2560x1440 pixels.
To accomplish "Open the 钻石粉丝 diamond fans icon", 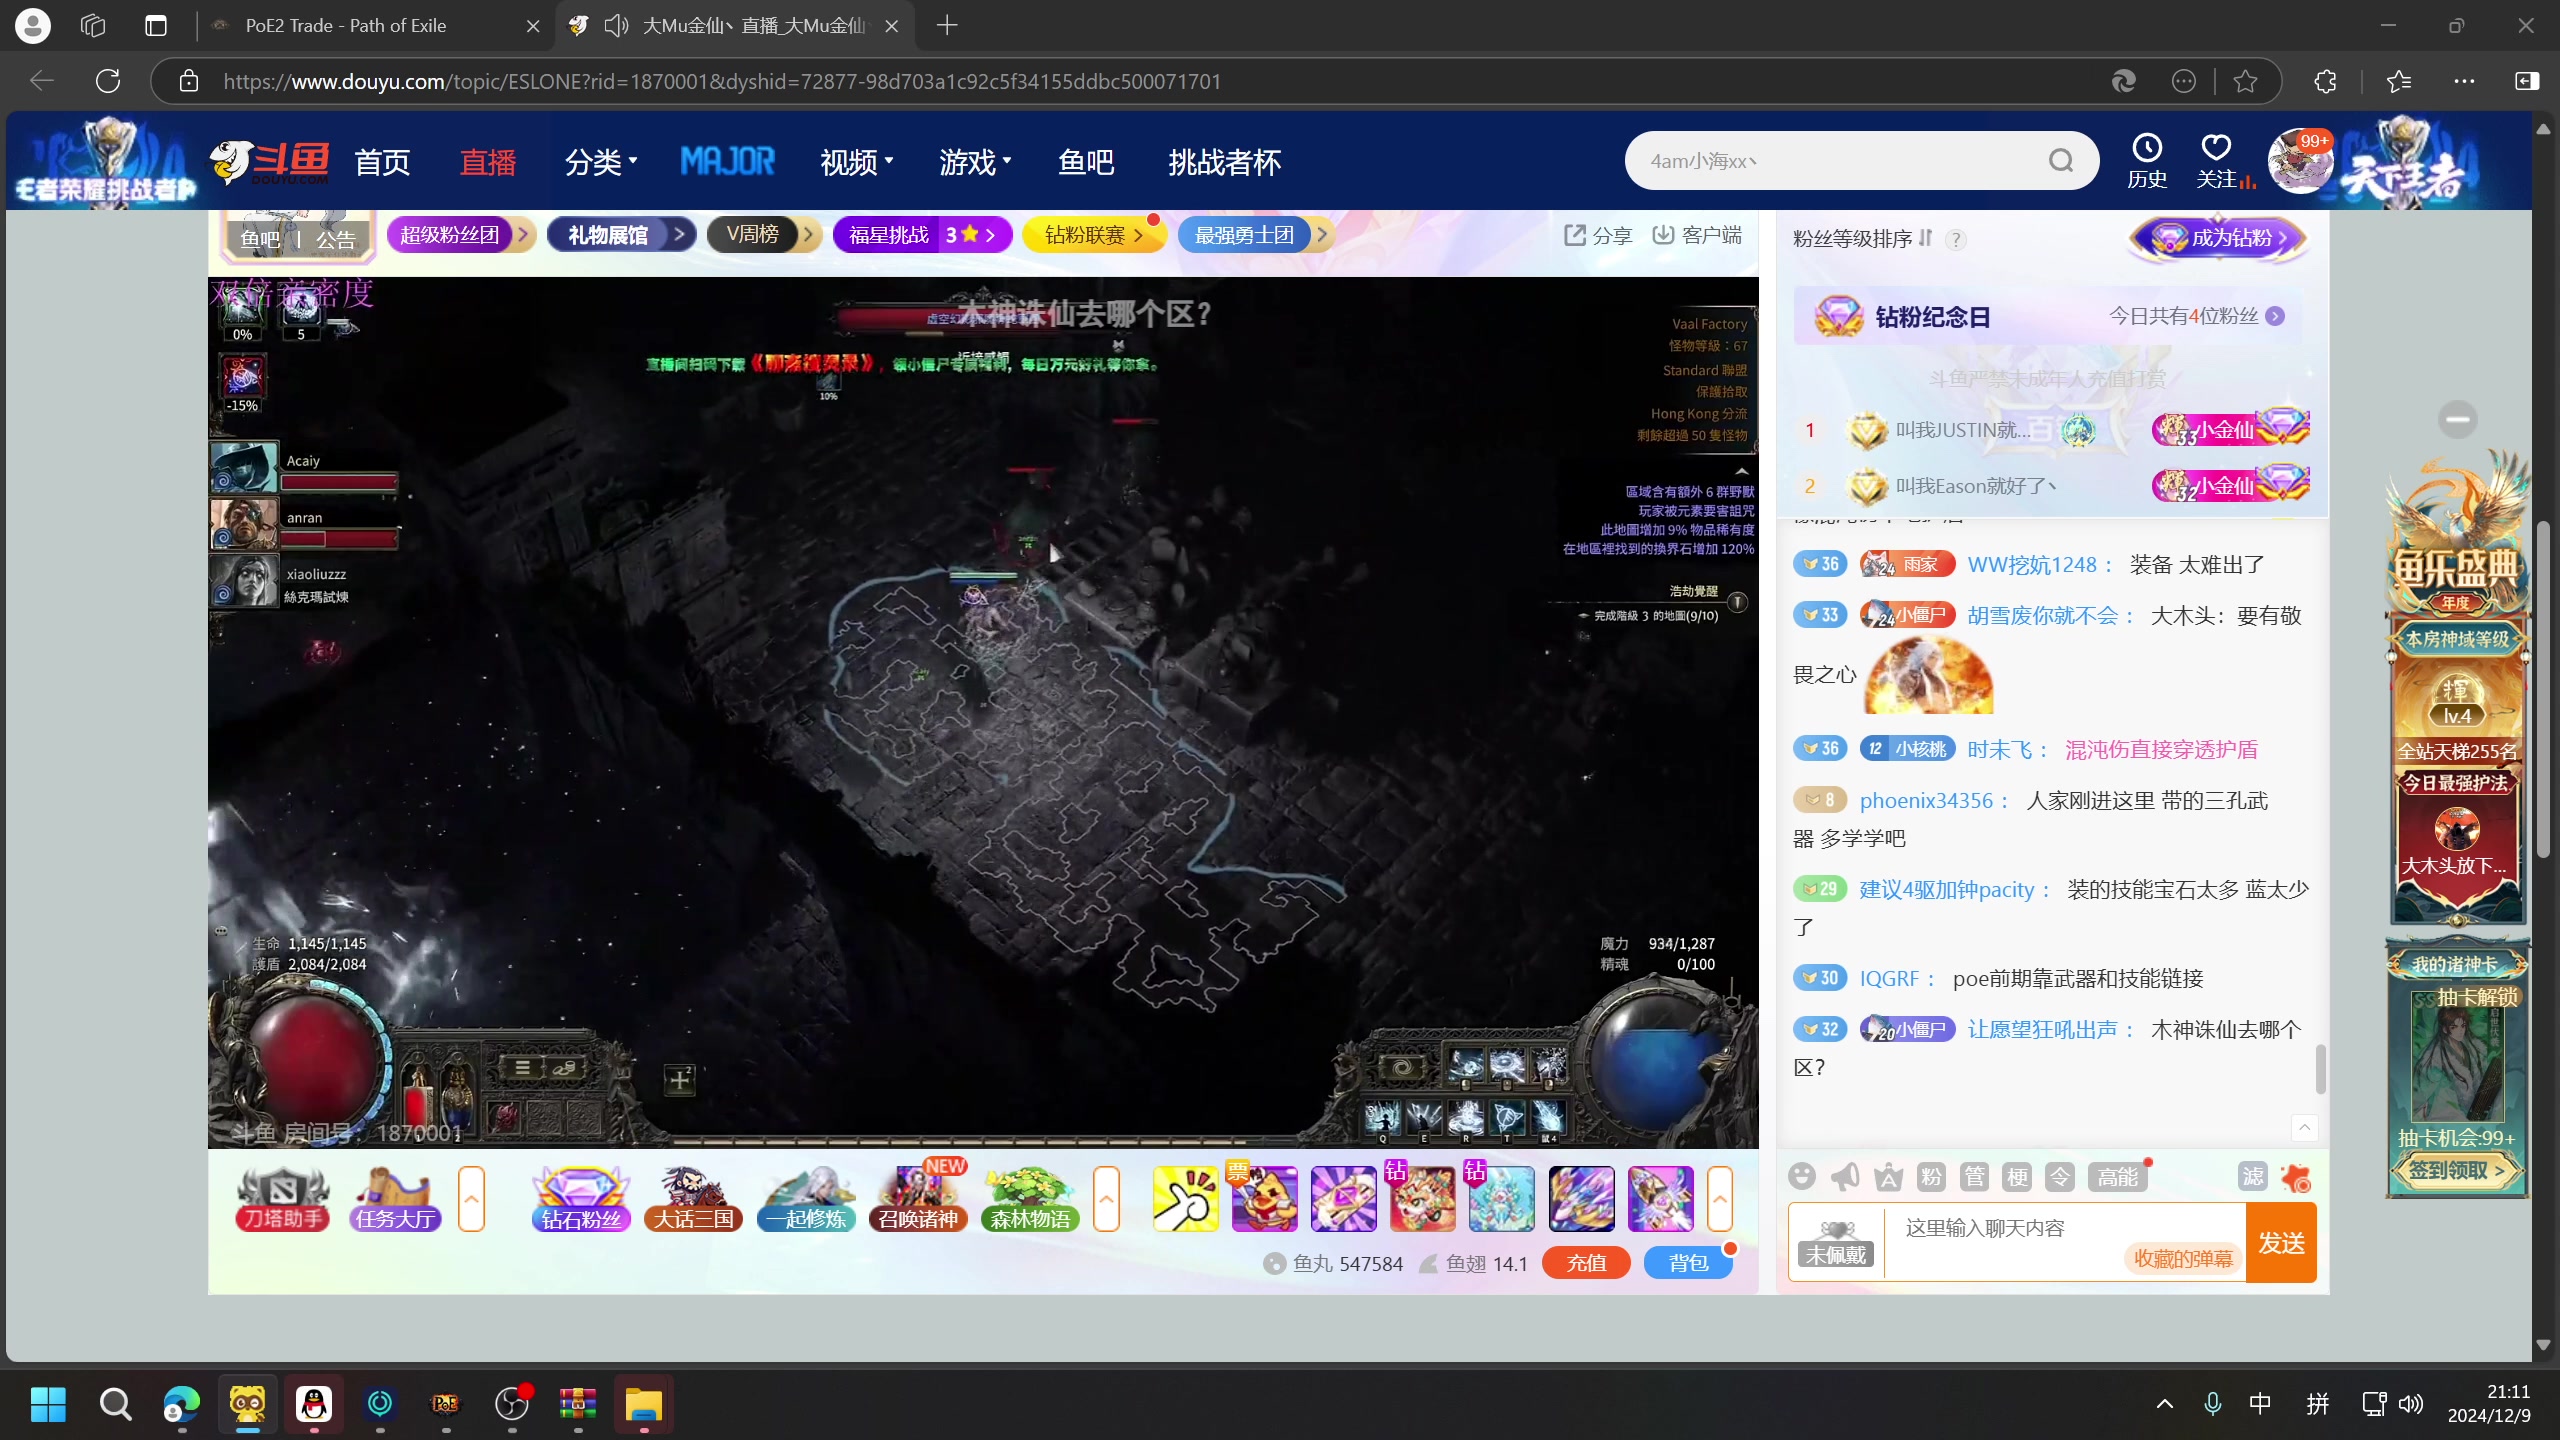I will pyautogui.click(x=581, y=1198).
